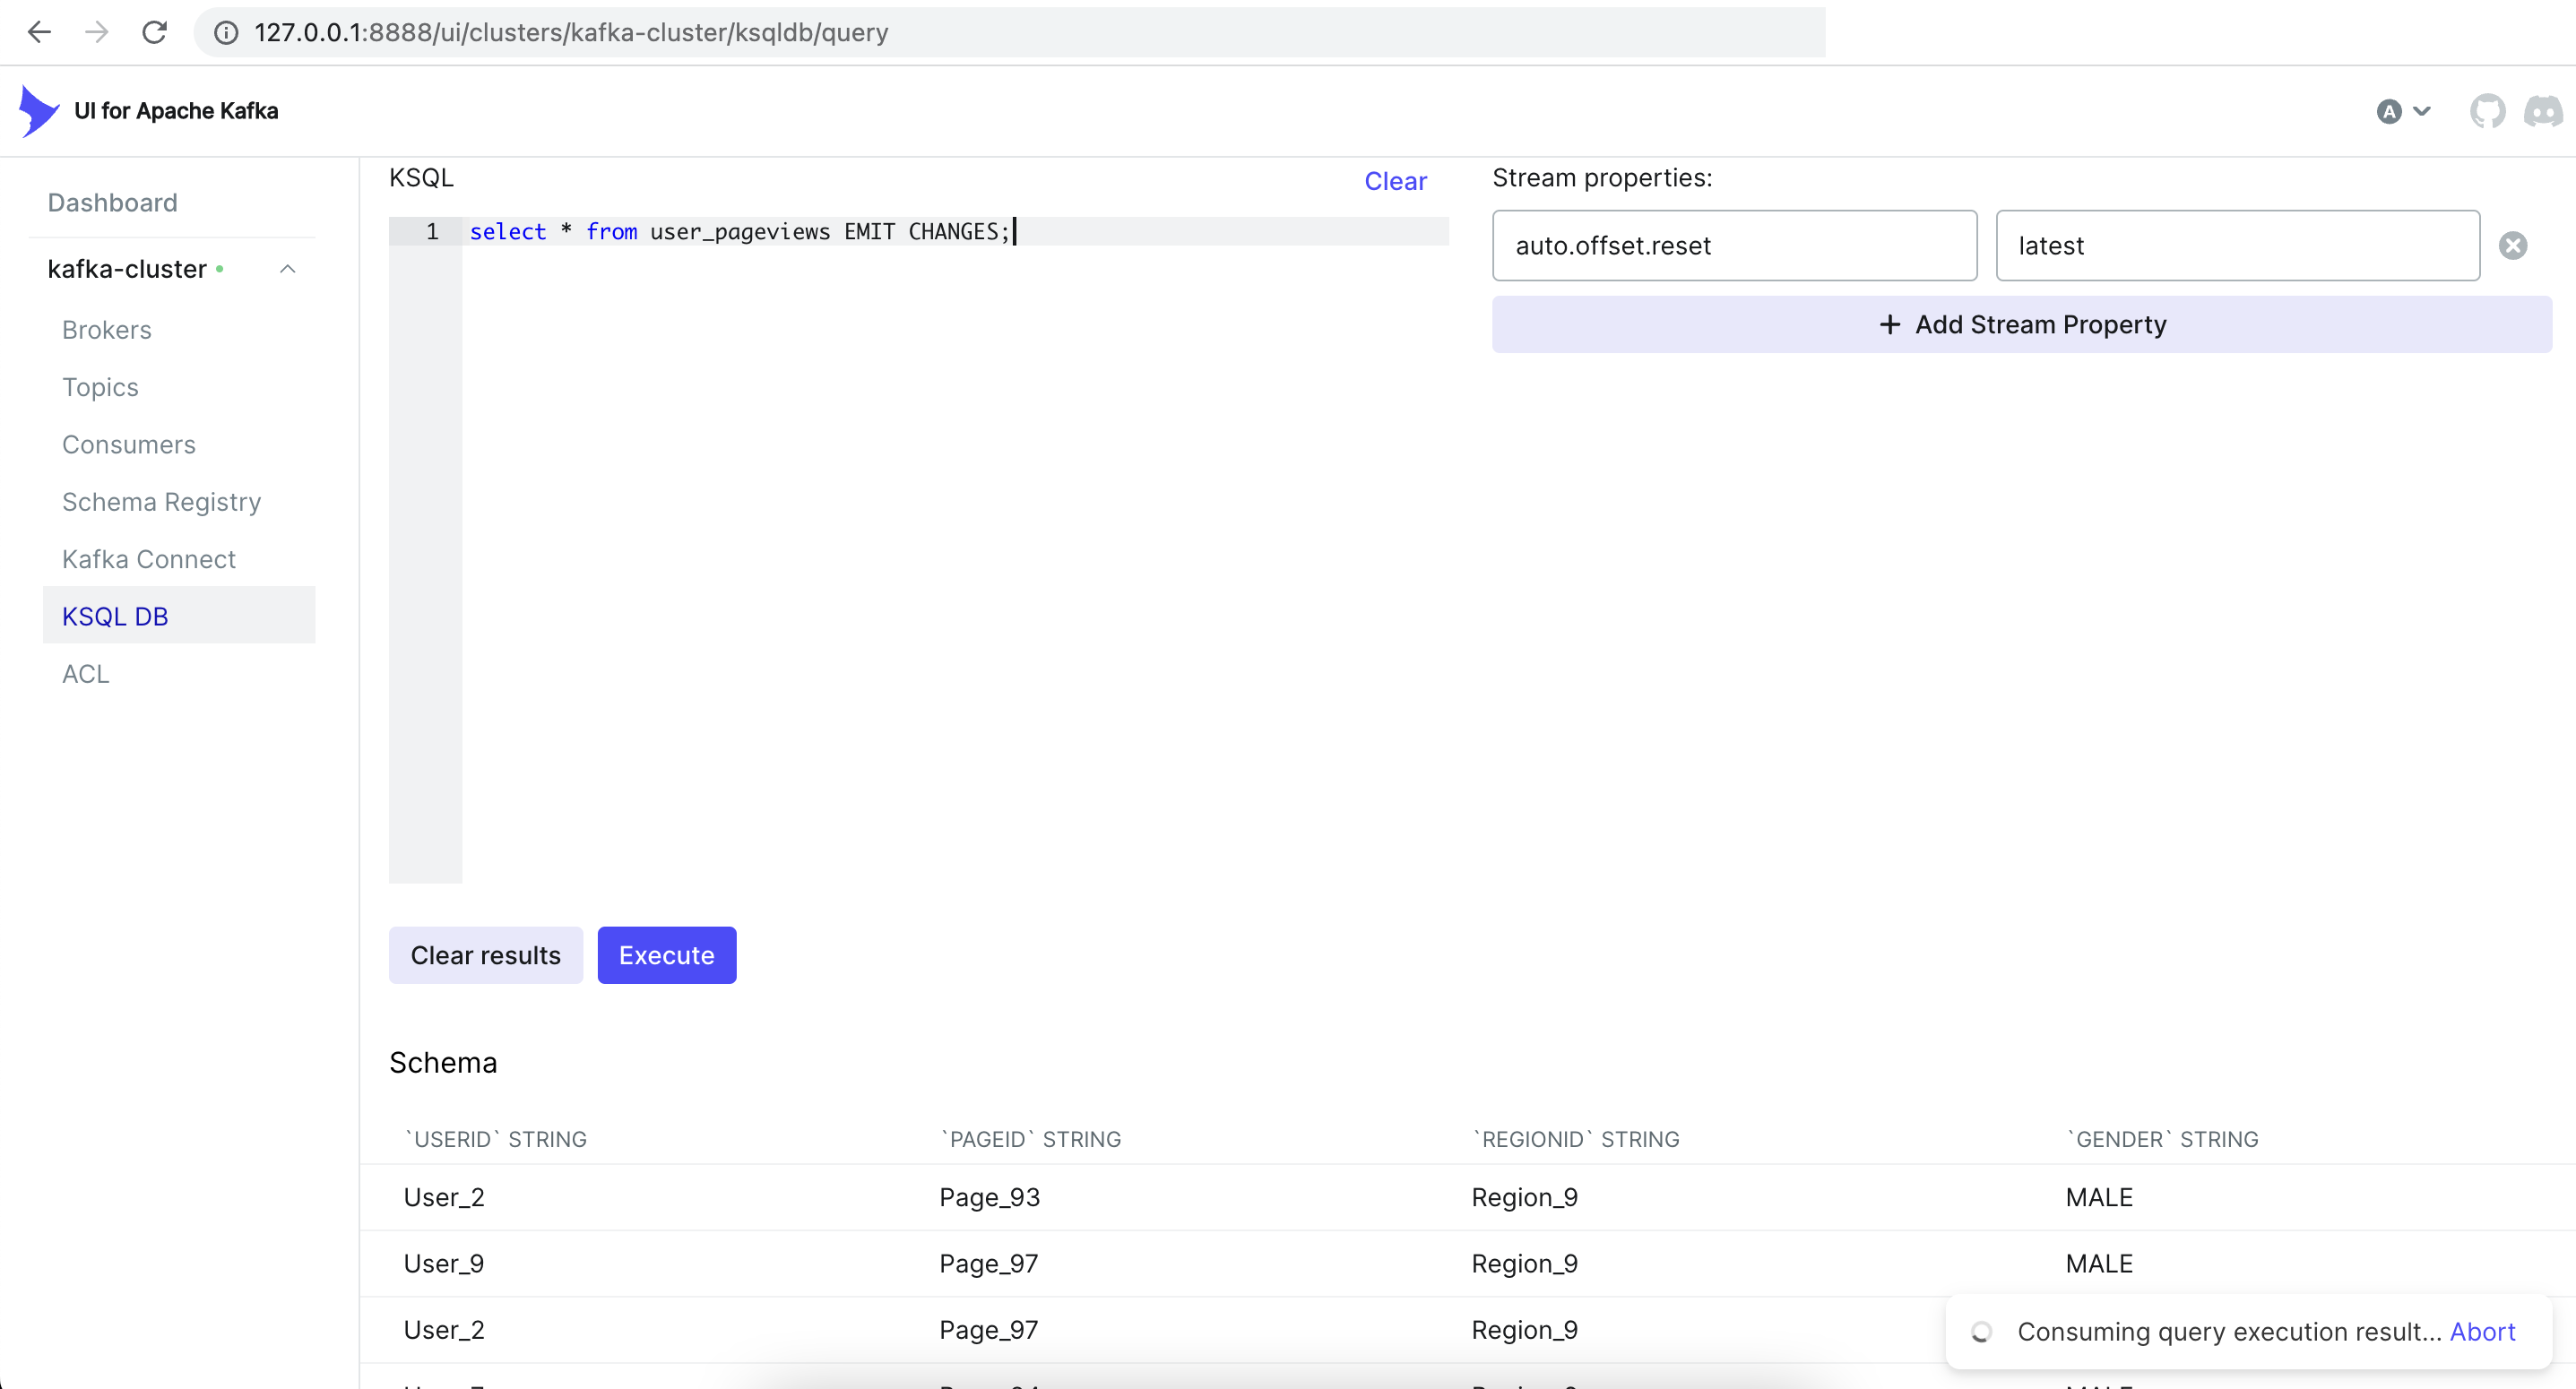Navigate to Schema Registry
This screenshot has width=2576, height=1389.
[161, 502]
